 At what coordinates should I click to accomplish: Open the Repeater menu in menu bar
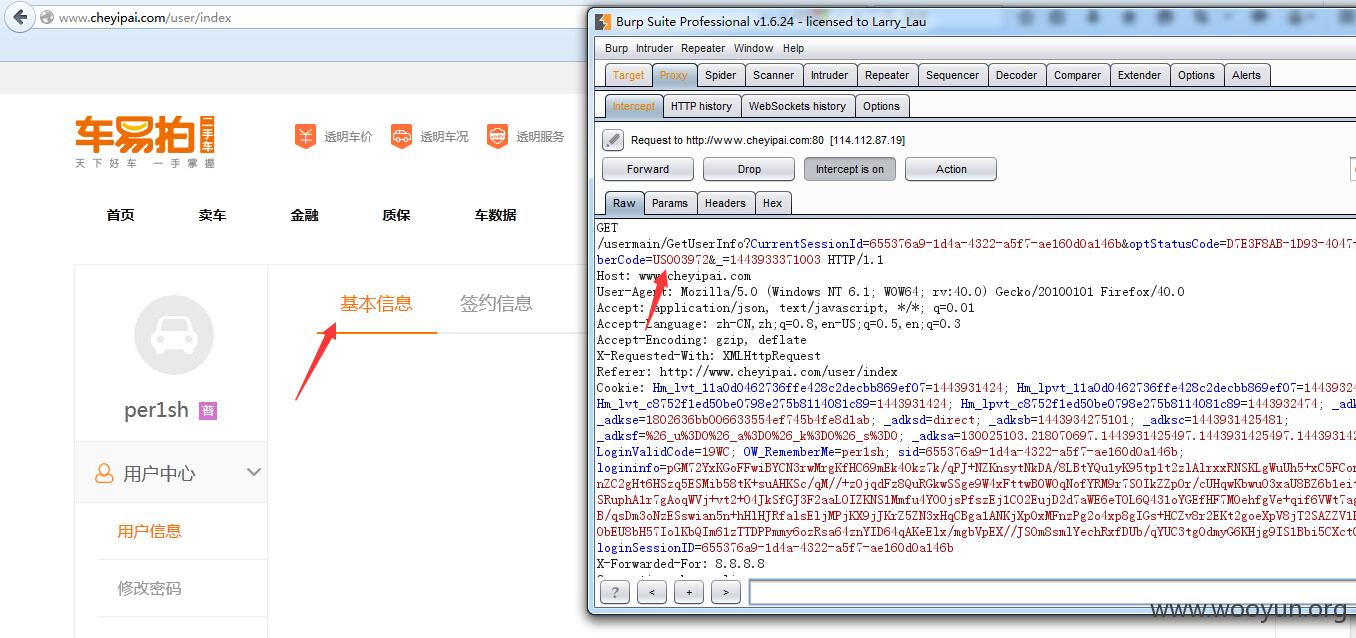[x=703, y=48]
